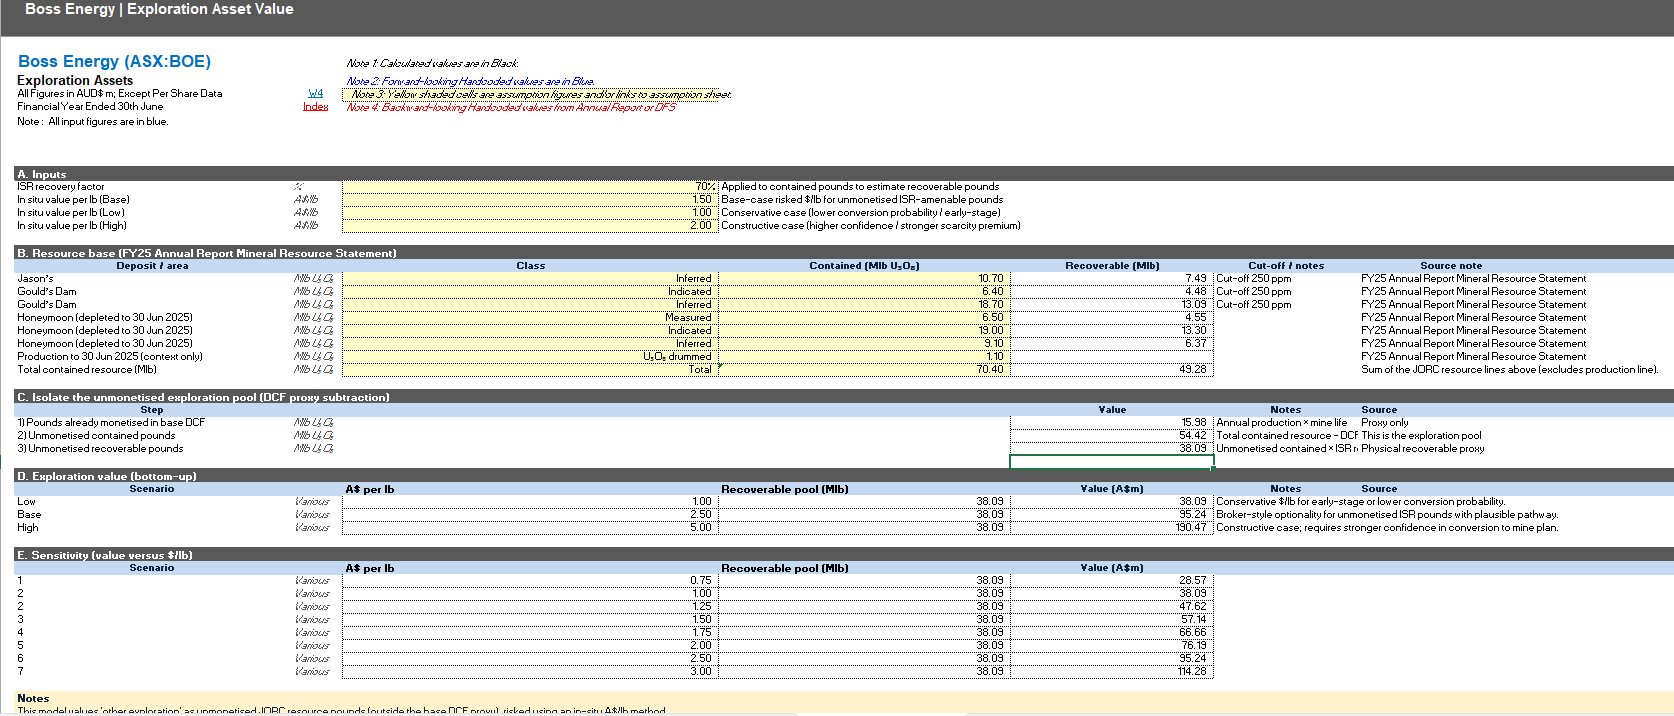This screenshot has width=1674, height=716.
Task: Select Jason's contained value 10.70
Action: (864, 278)
